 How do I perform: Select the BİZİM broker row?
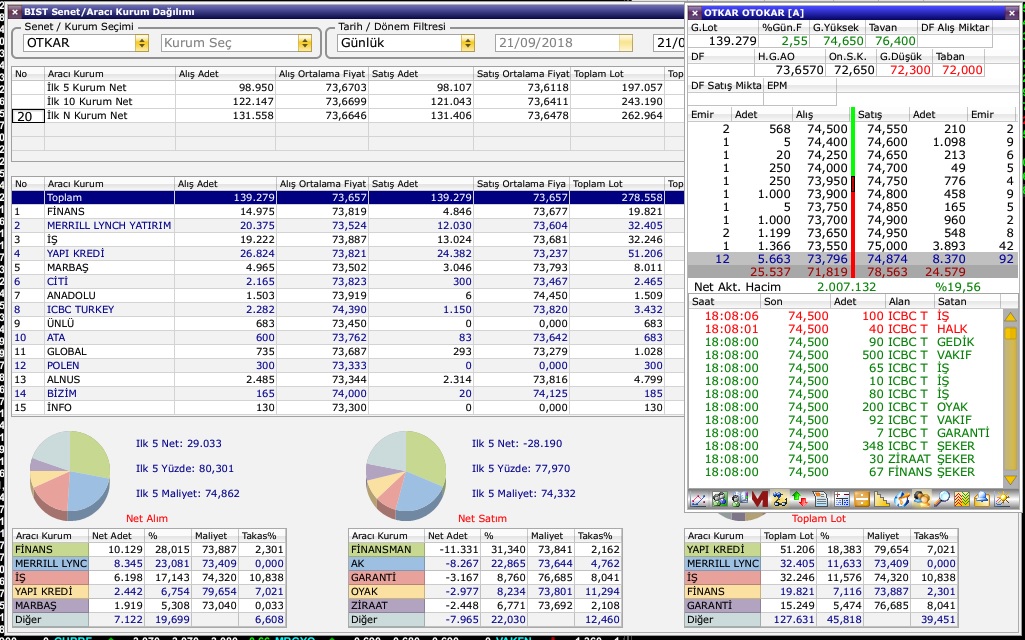(x=348, y=394)
